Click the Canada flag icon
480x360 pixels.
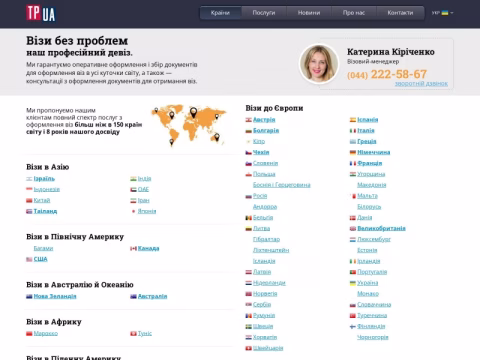coord(133,249)
